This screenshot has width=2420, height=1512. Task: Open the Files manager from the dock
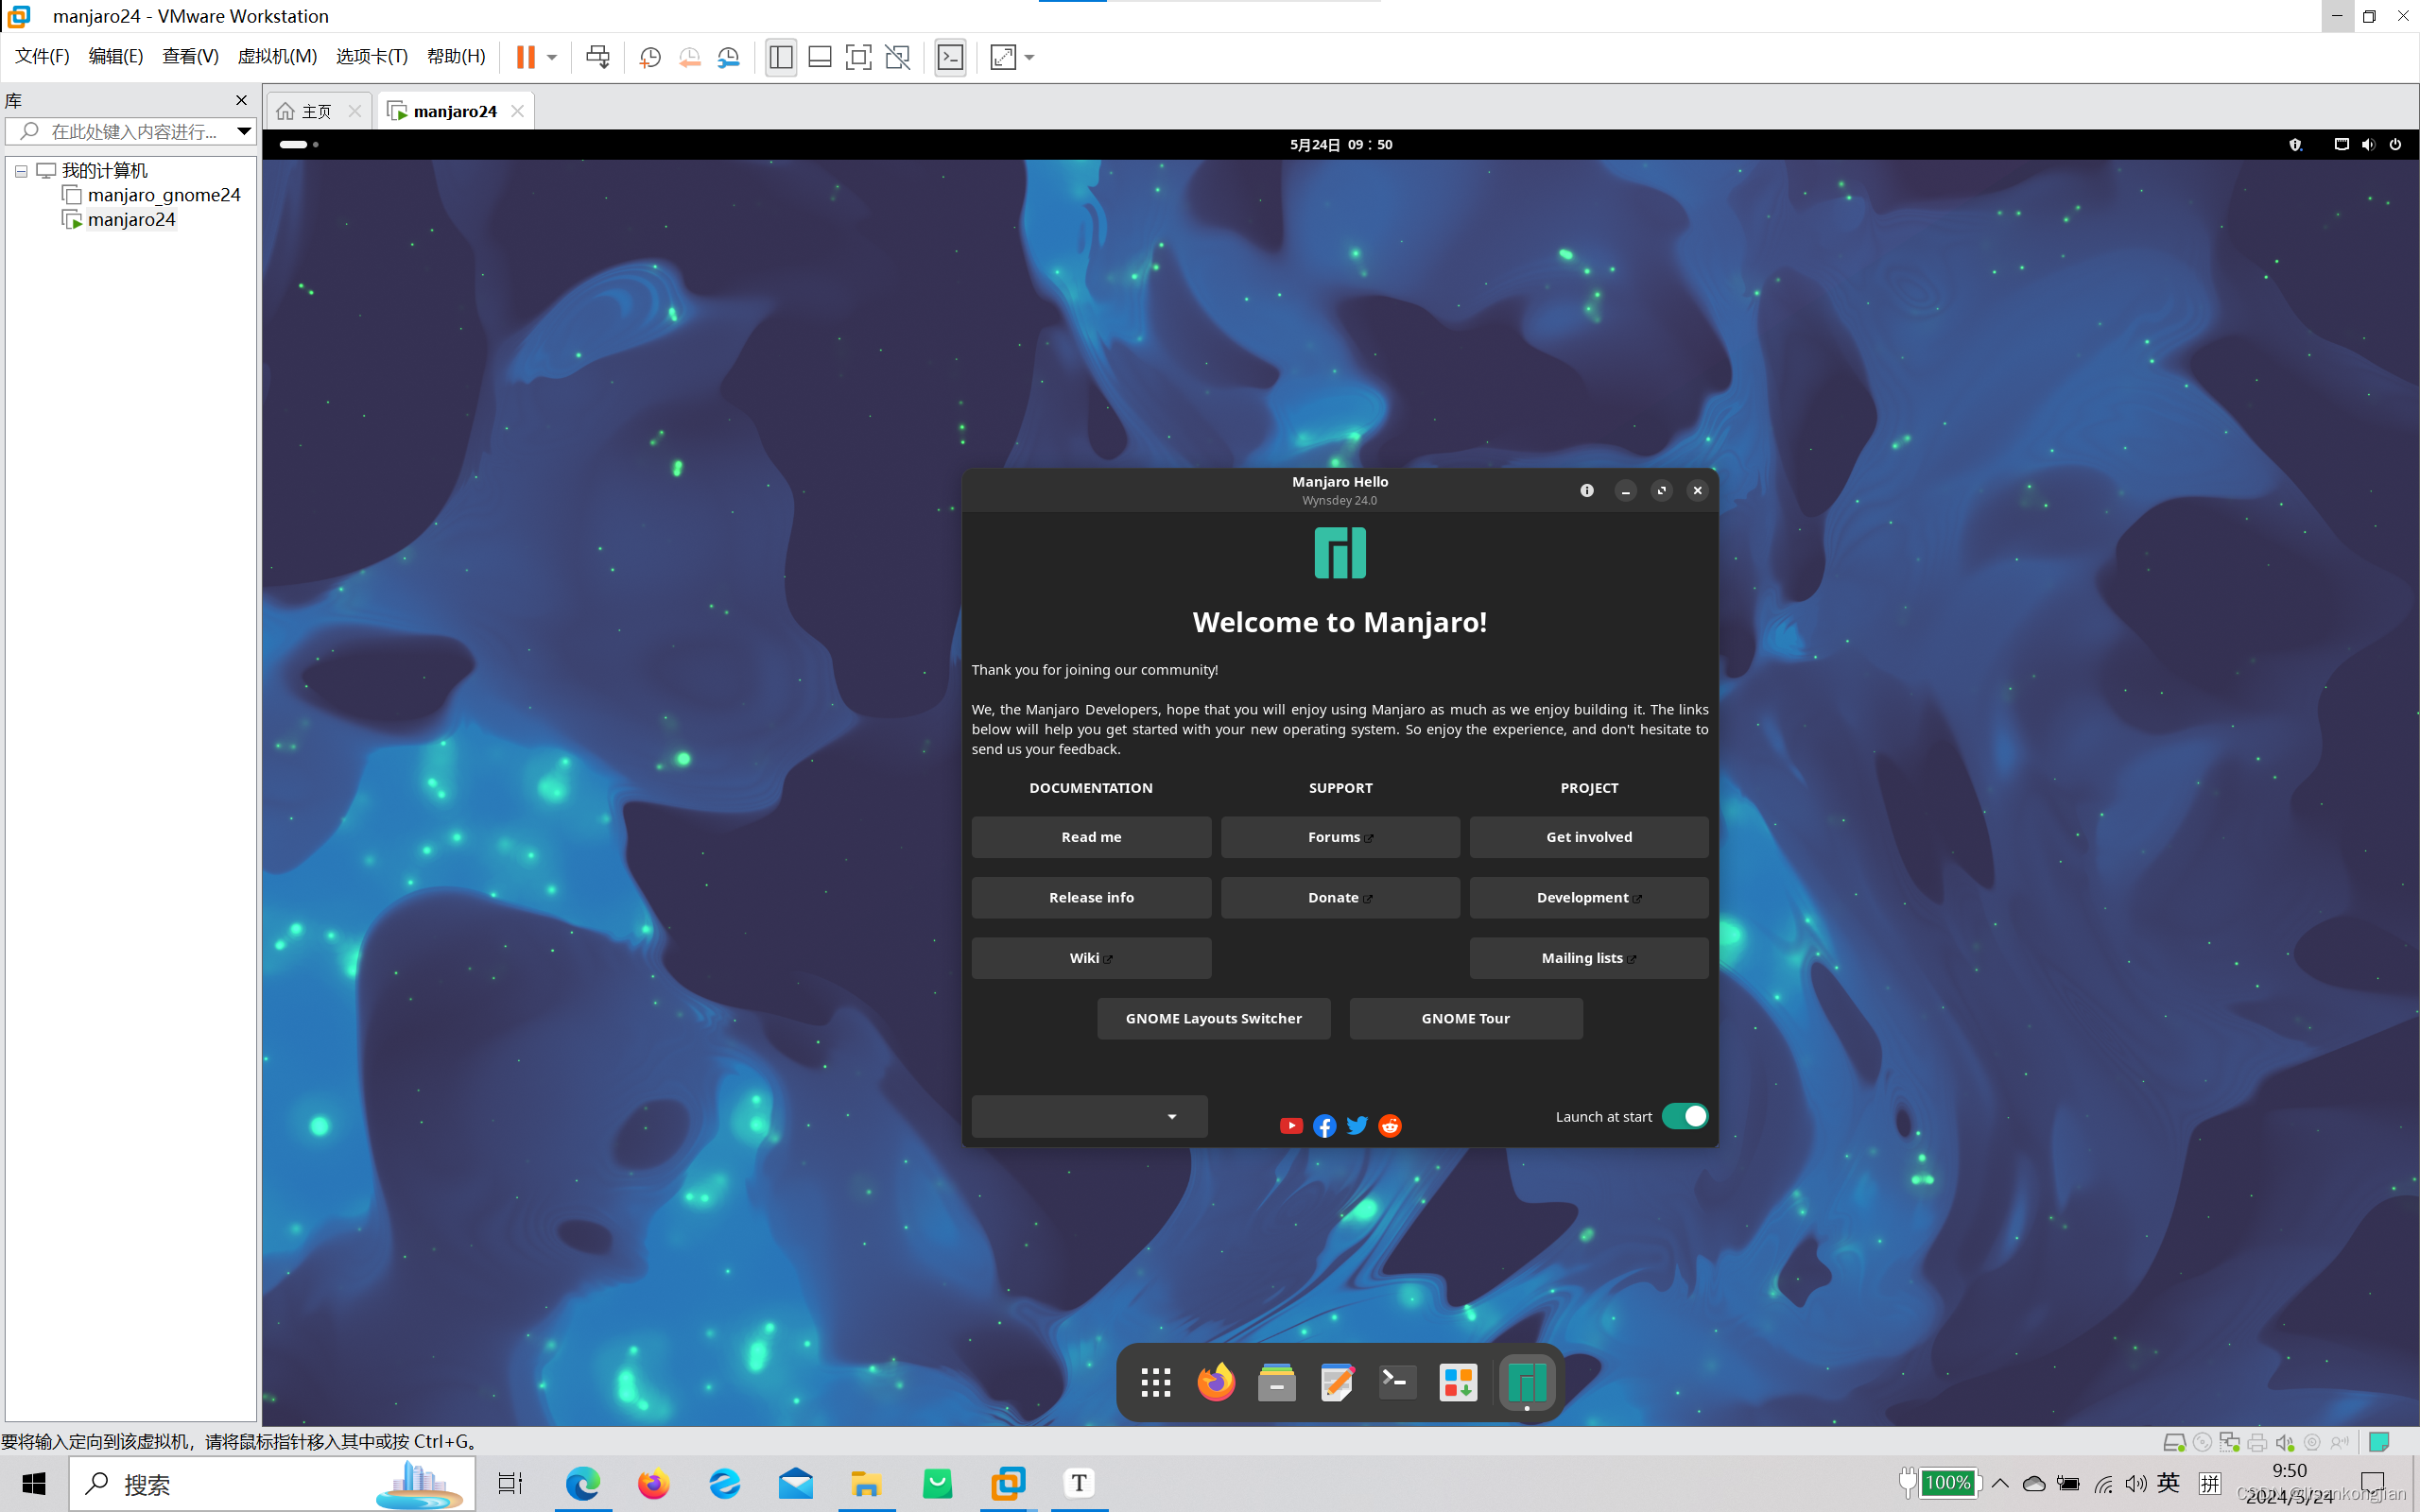click(1277, 1382)
